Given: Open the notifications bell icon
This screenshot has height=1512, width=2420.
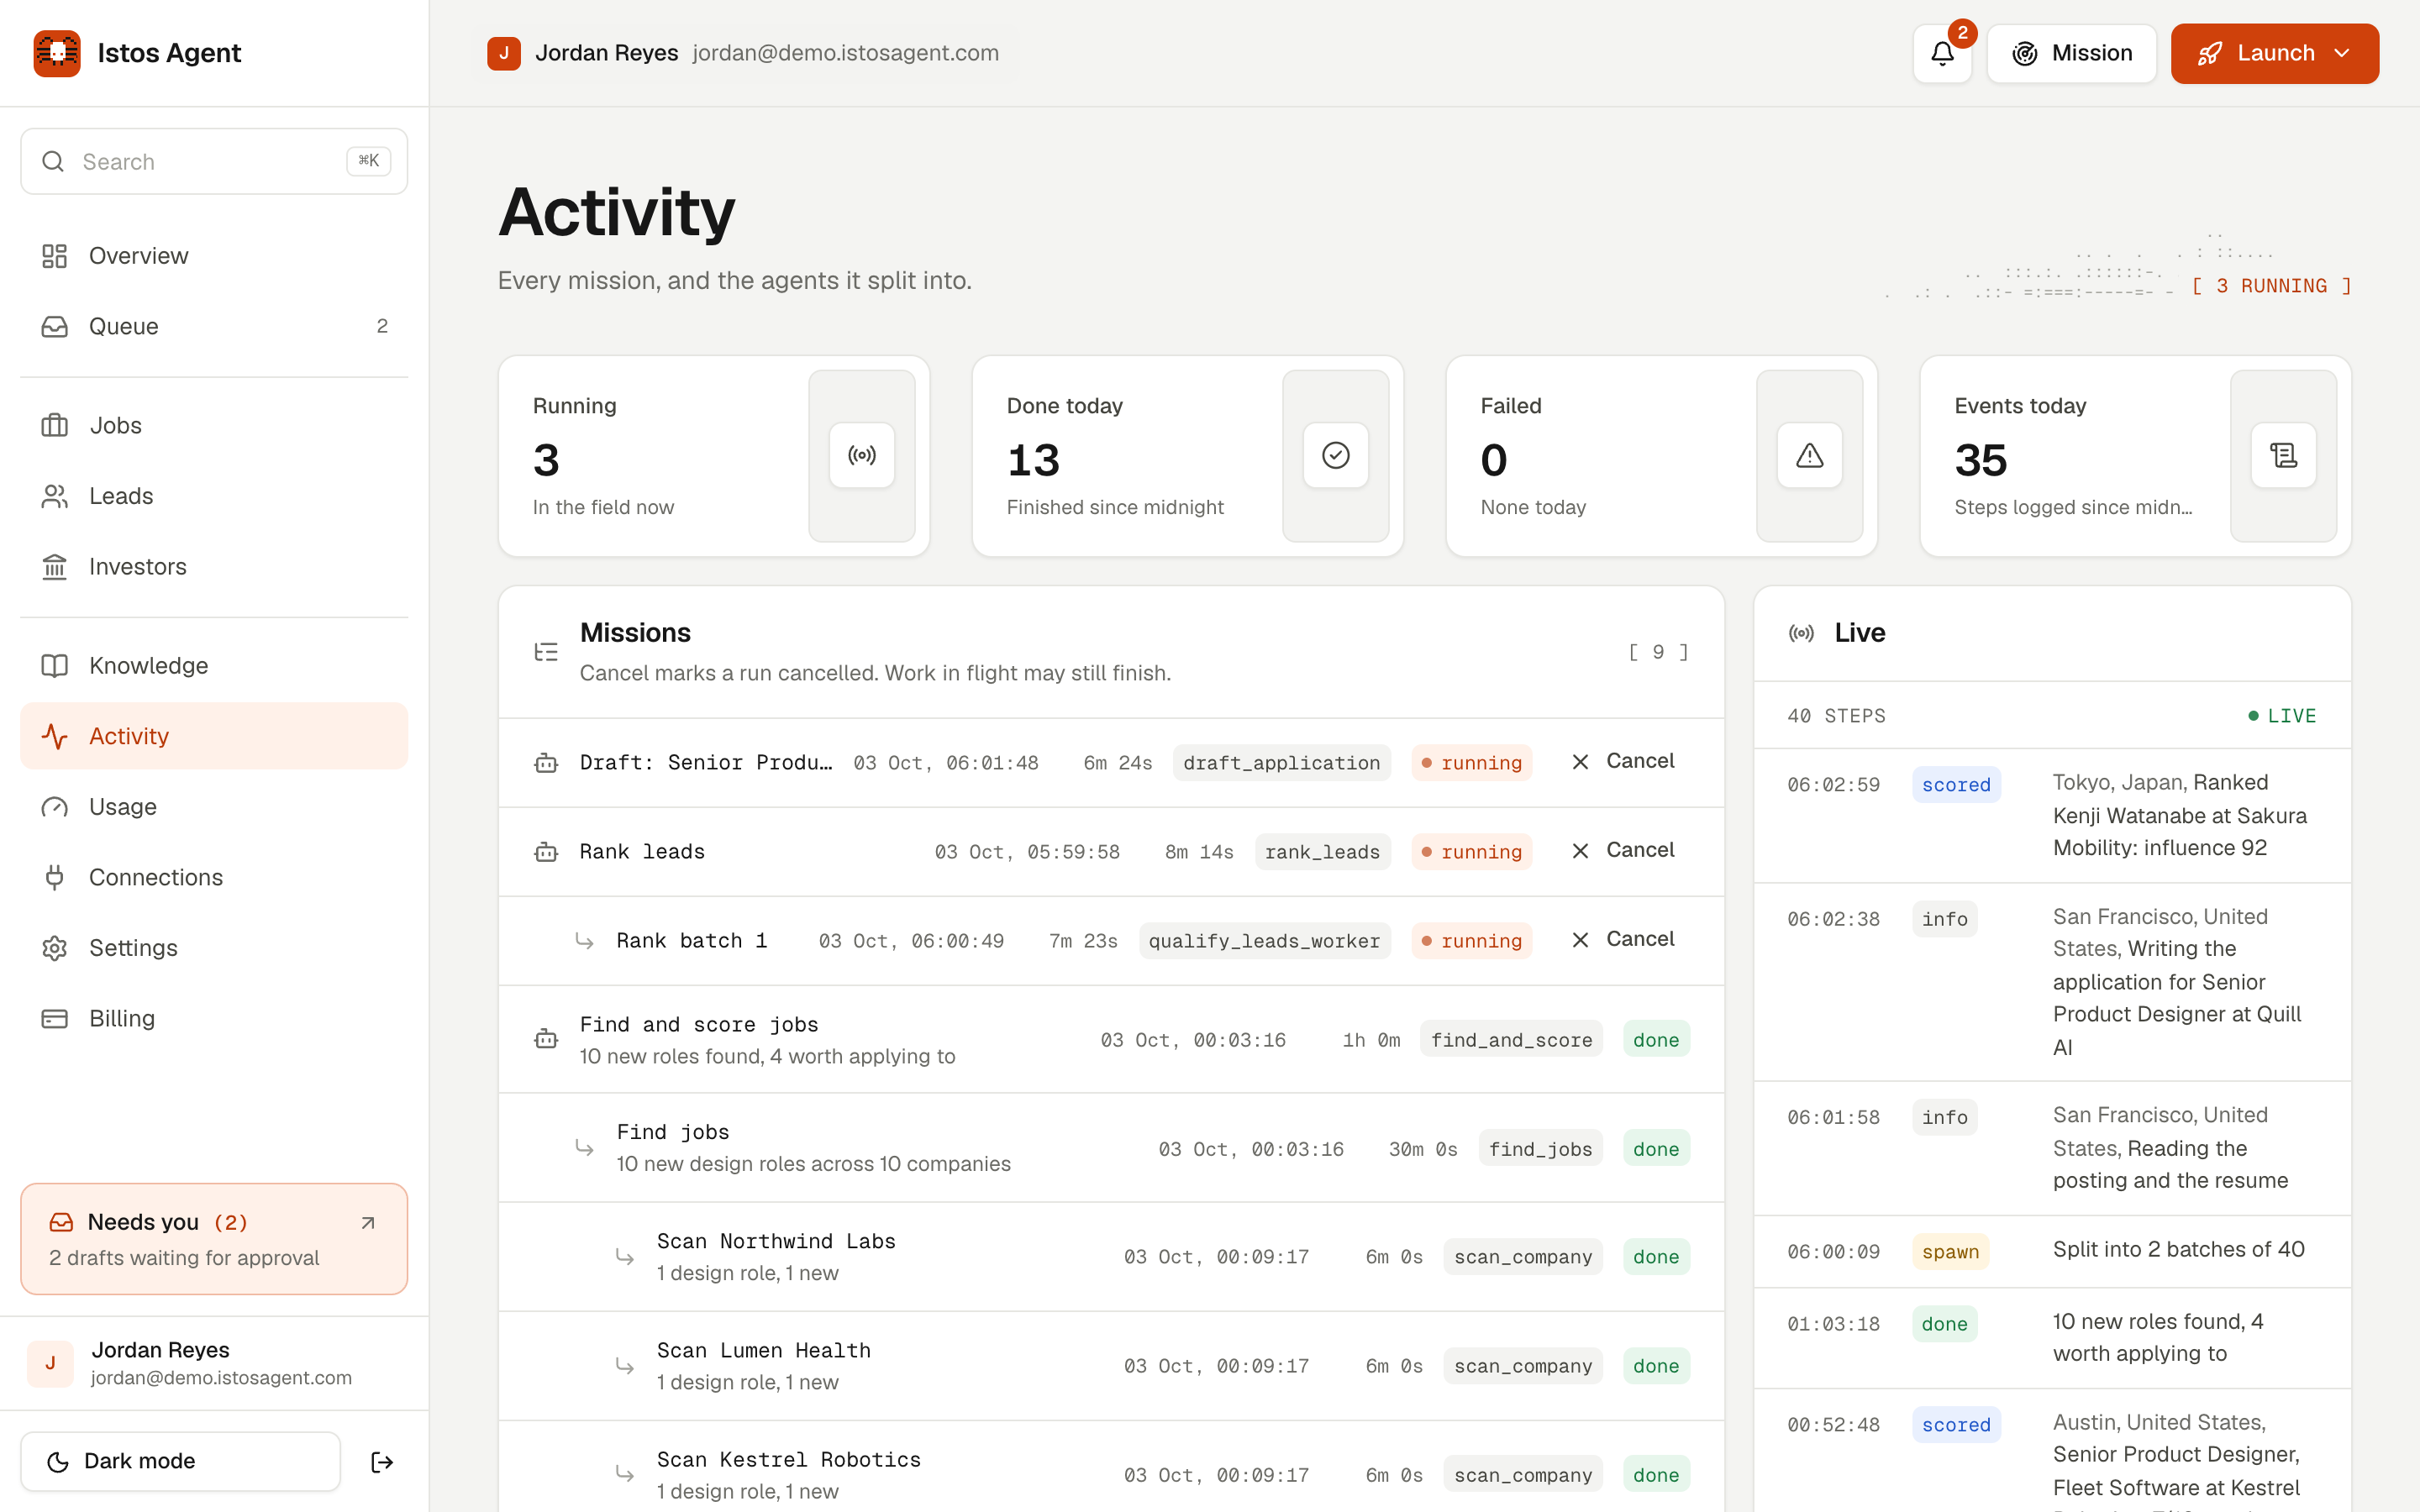Looking at the screenshot, I should pyautogui.click(x=1941, y=53).
